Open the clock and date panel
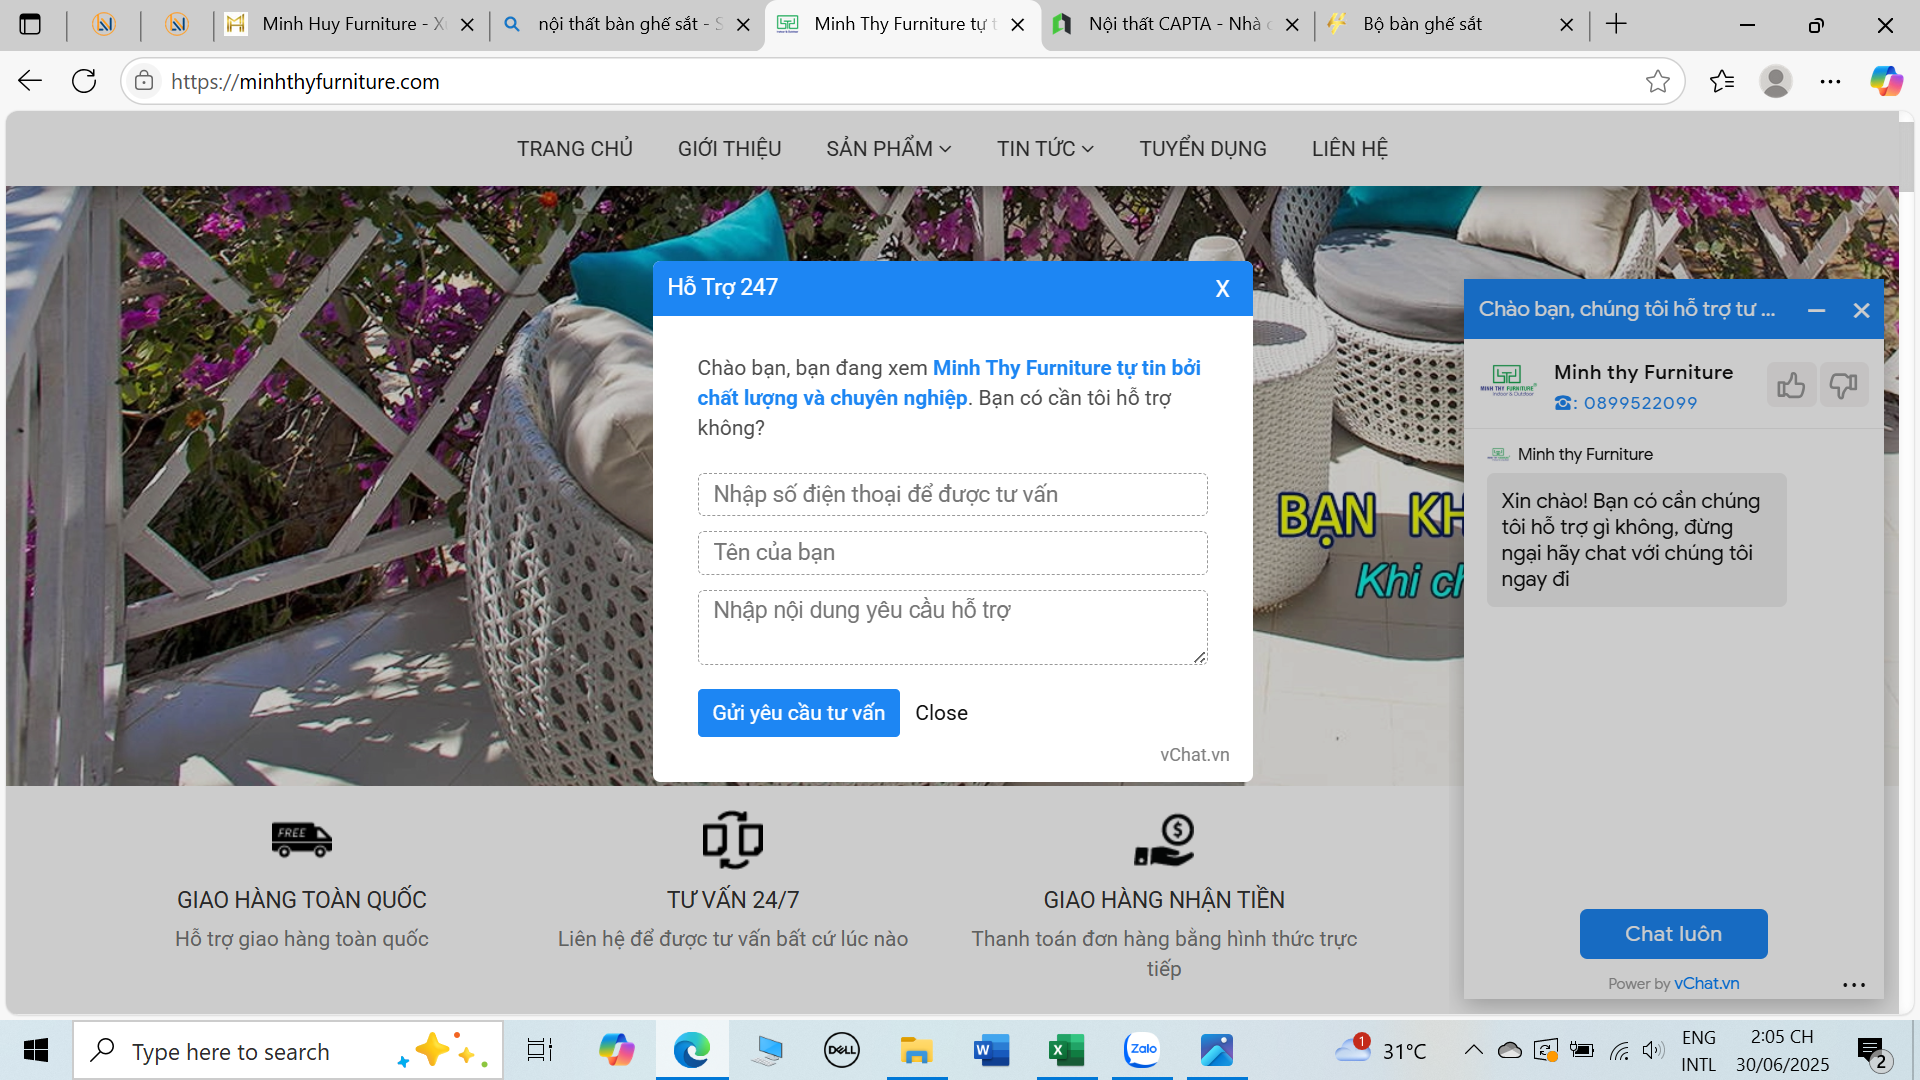This screenshot has height=1080, width=1920. [x=1782, y=1050]
